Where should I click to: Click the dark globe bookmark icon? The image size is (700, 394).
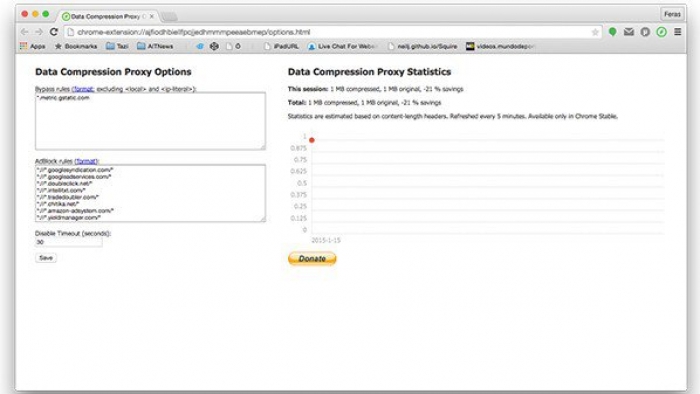coord(214,46)
